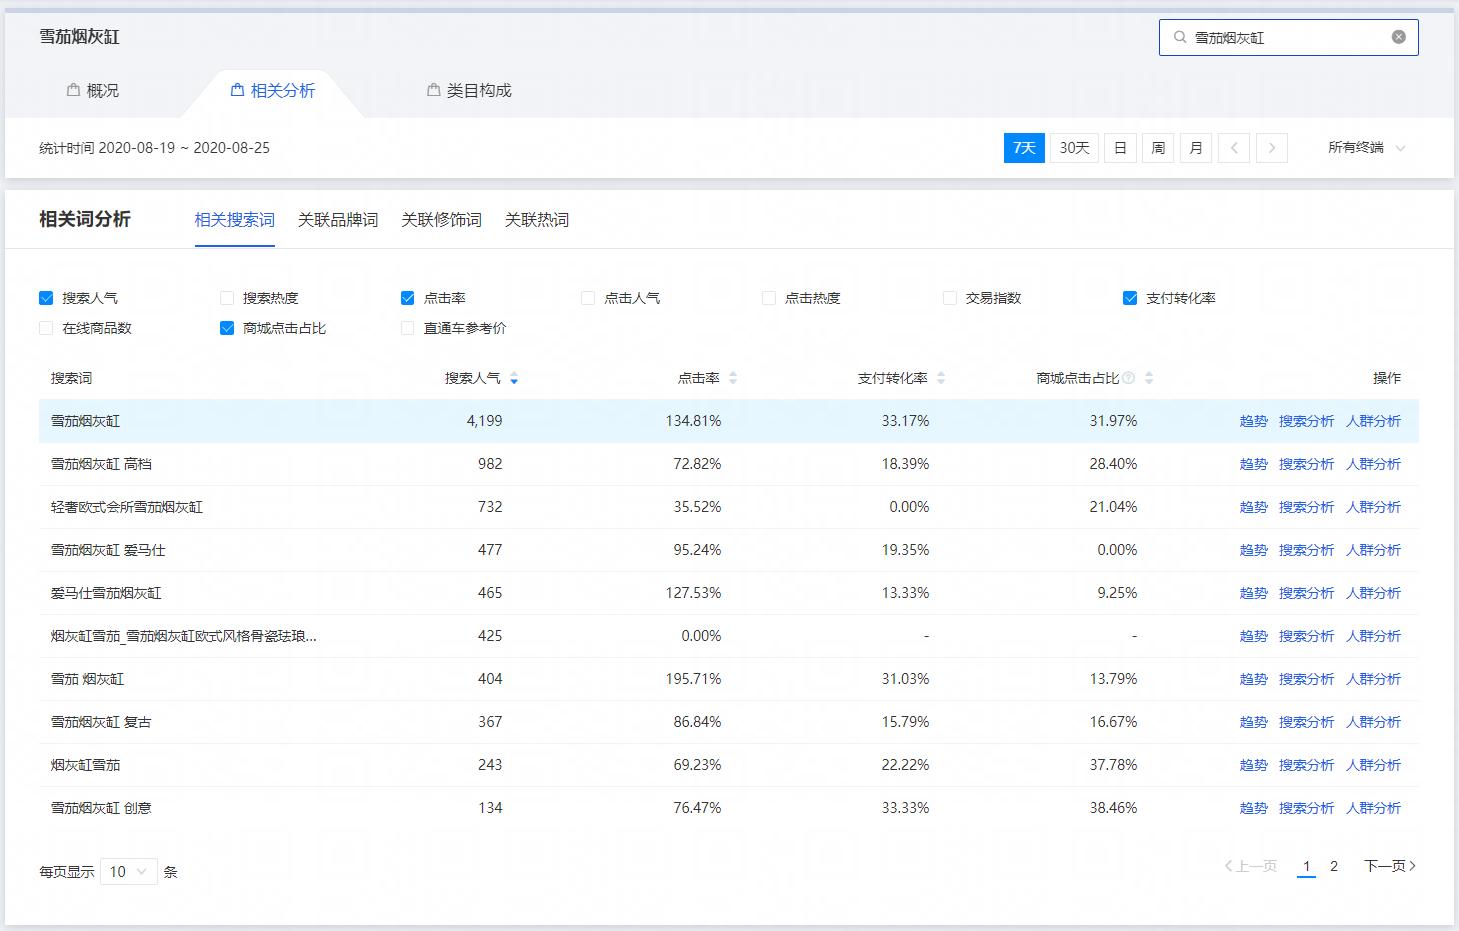Viewport: 1459px width, 931px height.
Task: Sort the 搜索人气 column with its sort arrows
Action: [x=514, y=378]
